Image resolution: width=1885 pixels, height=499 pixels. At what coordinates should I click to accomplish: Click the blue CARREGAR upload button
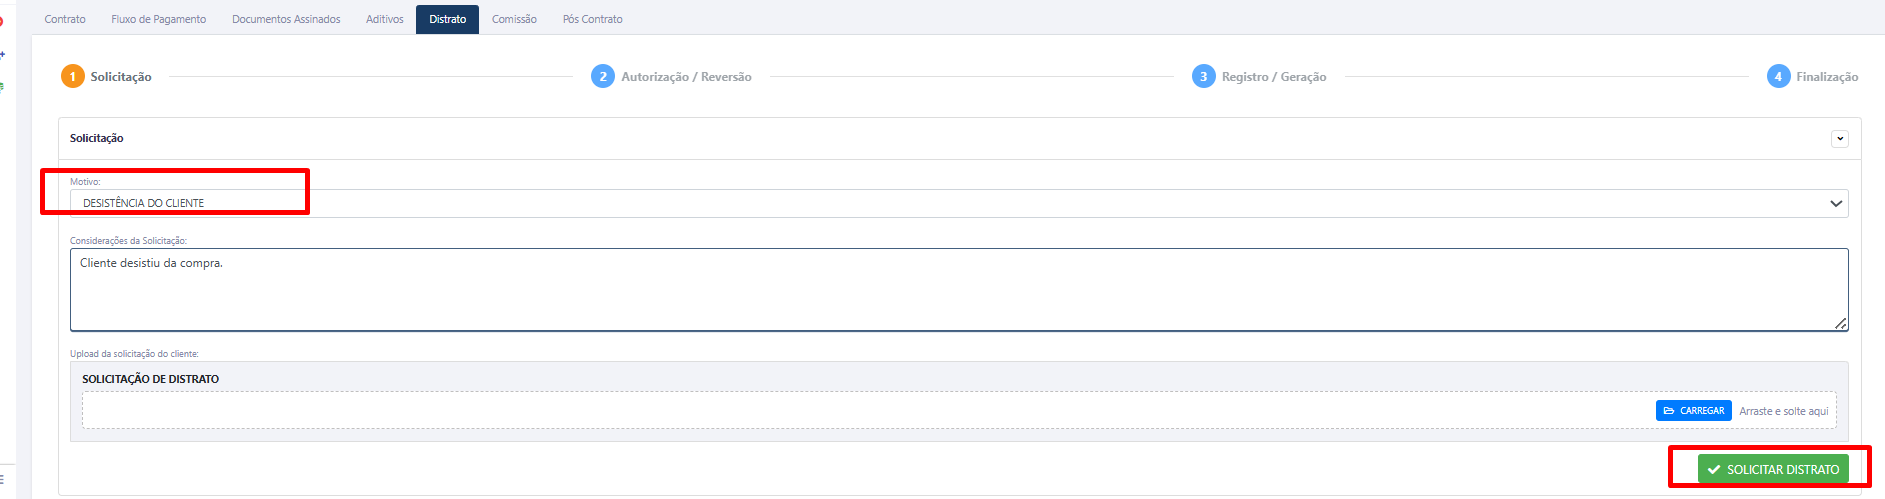click(x=1694, y=411)
